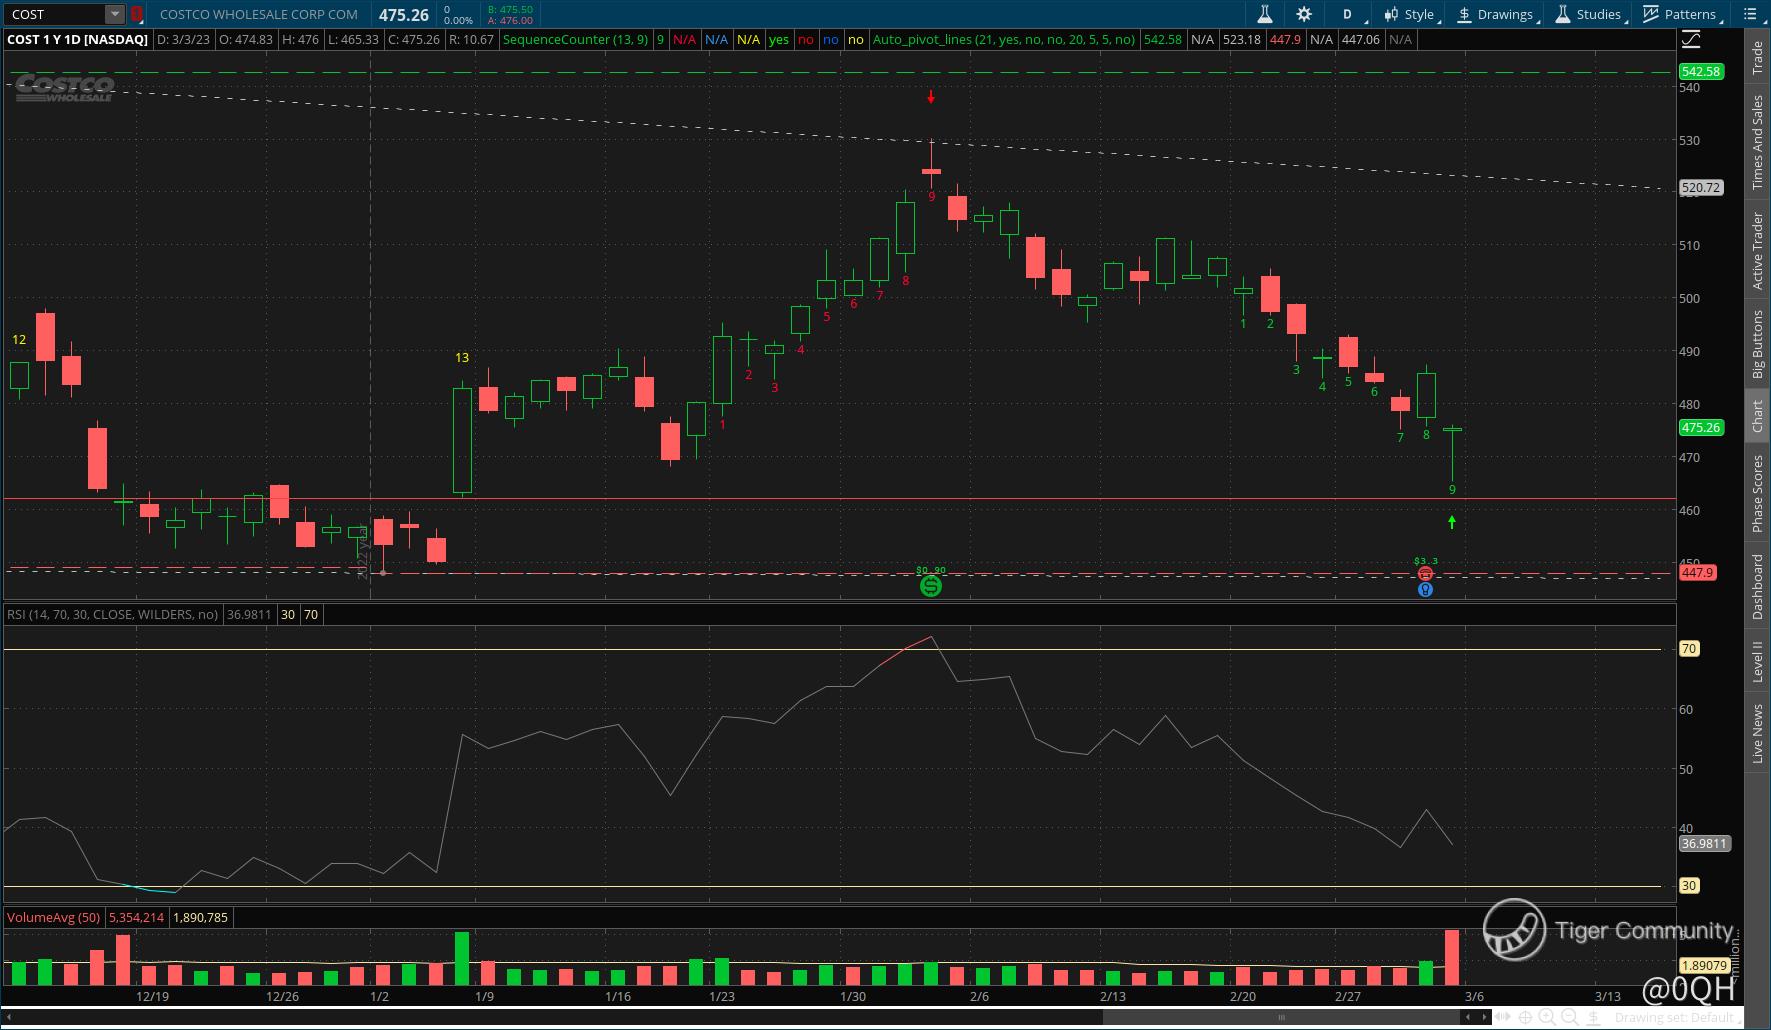The width and height of the screenshot is (1771, 1030).
Task: Click the RSI (14, 70, 30, CLOSE, WILDERS, no) label
Action: 112,614
